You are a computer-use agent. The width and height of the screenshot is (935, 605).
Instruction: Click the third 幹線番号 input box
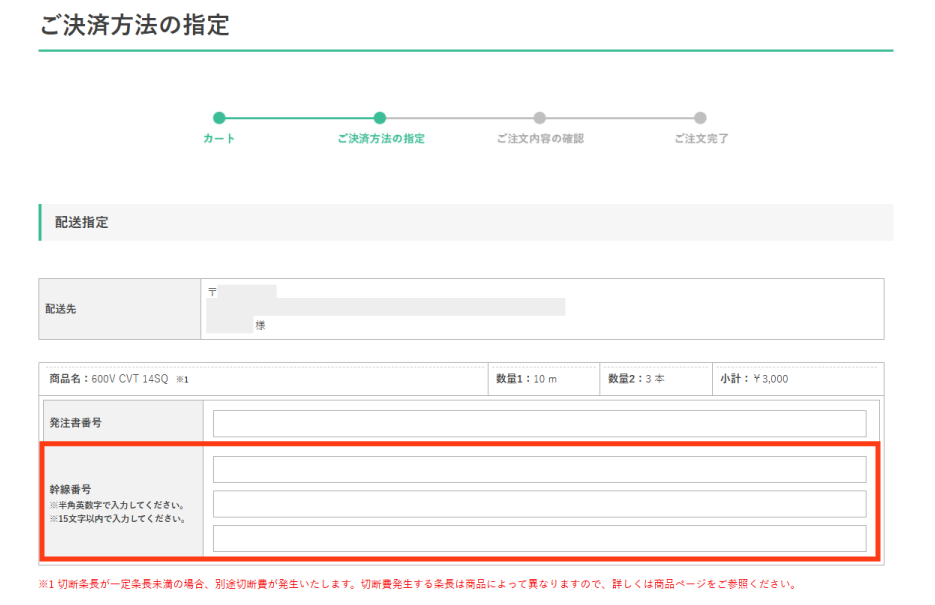pyautogui.click(x=539, y=538)
